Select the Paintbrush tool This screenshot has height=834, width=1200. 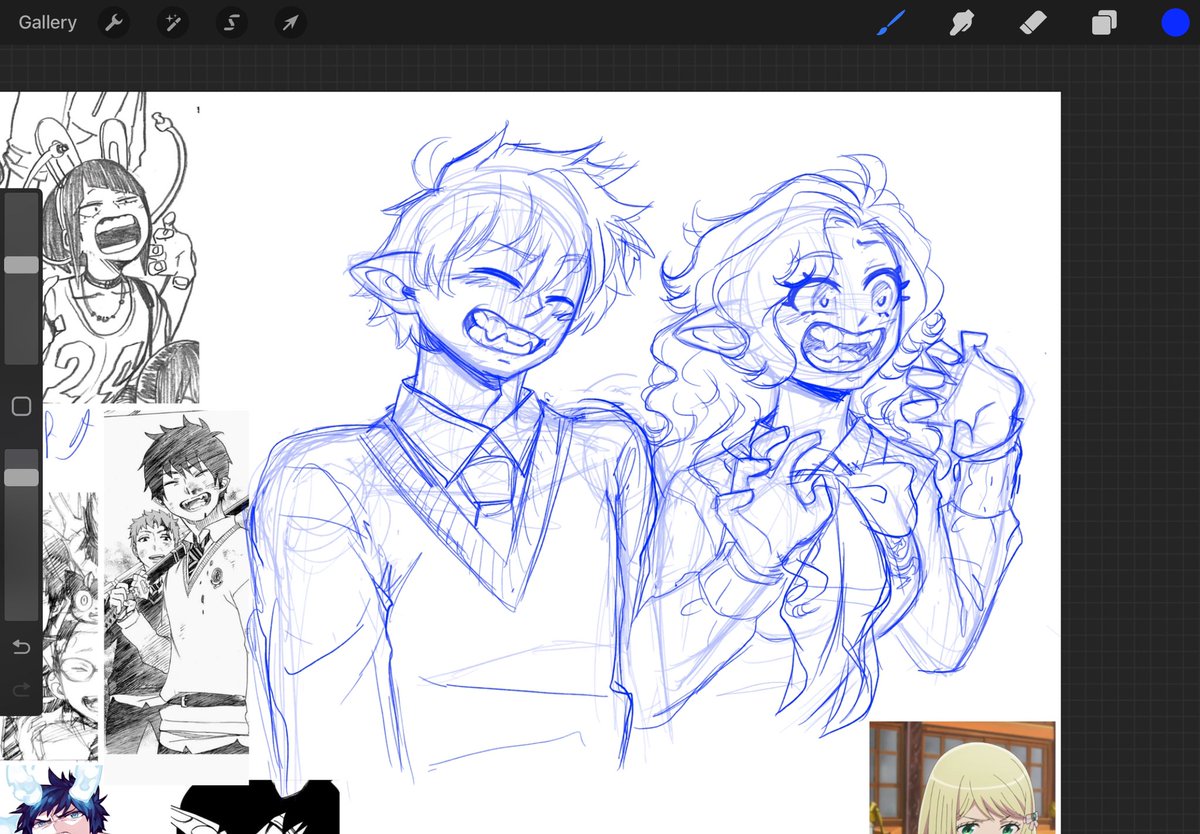[890, 22]
